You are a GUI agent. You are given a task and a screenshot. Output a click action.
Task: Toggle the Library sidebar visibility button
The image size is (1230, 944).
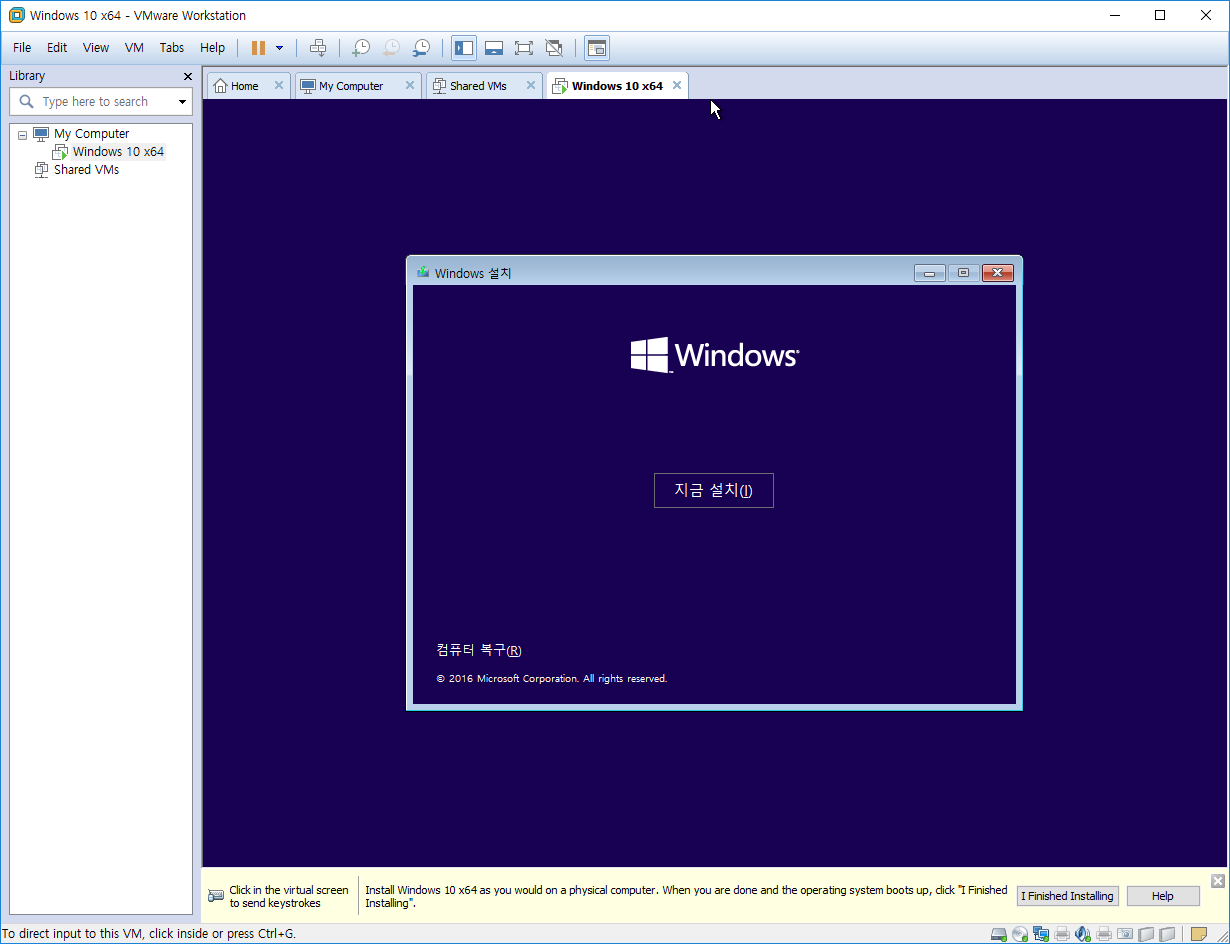[463, 47]
